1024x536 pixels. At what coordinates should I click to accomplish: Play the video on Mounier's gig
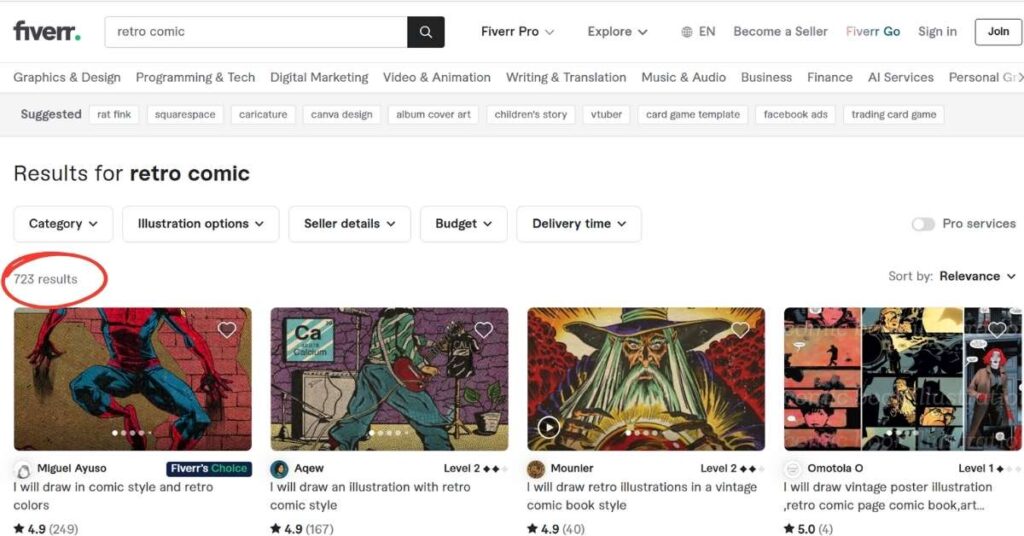[x=549, y=427]
